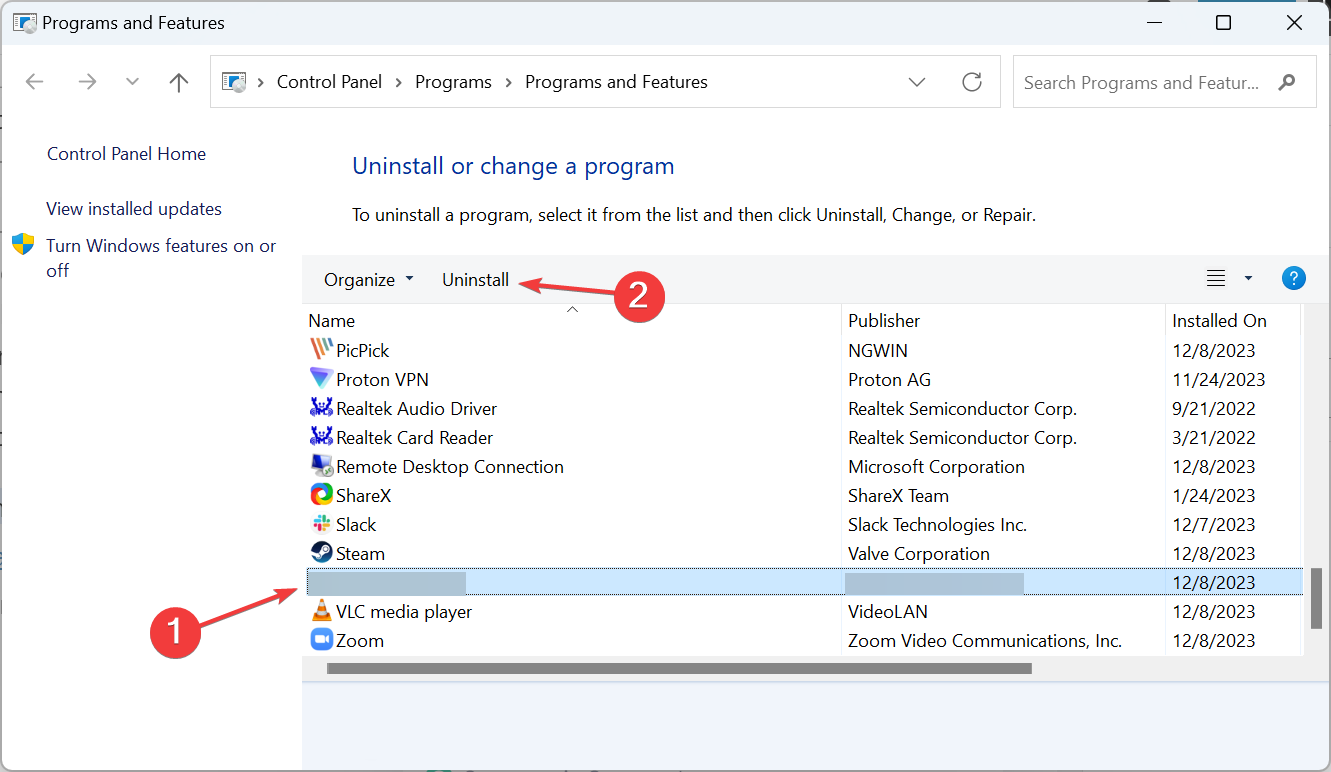Screen dimensions: 1331x772
Task: Open Turn Windows features on or off
Action: point(161,258)
